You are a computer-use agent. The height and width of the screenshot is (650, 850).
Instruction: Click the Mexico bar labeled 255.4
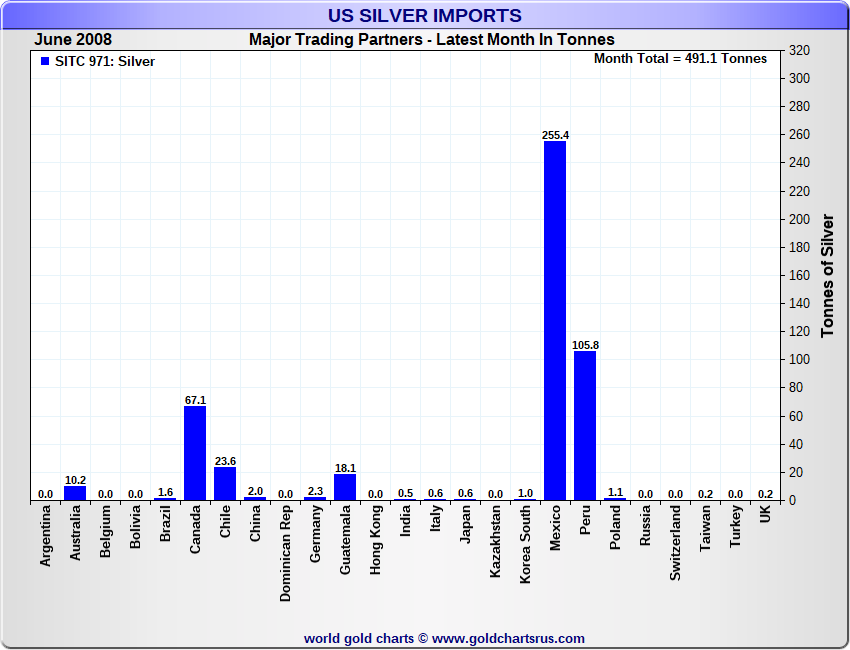555,320
